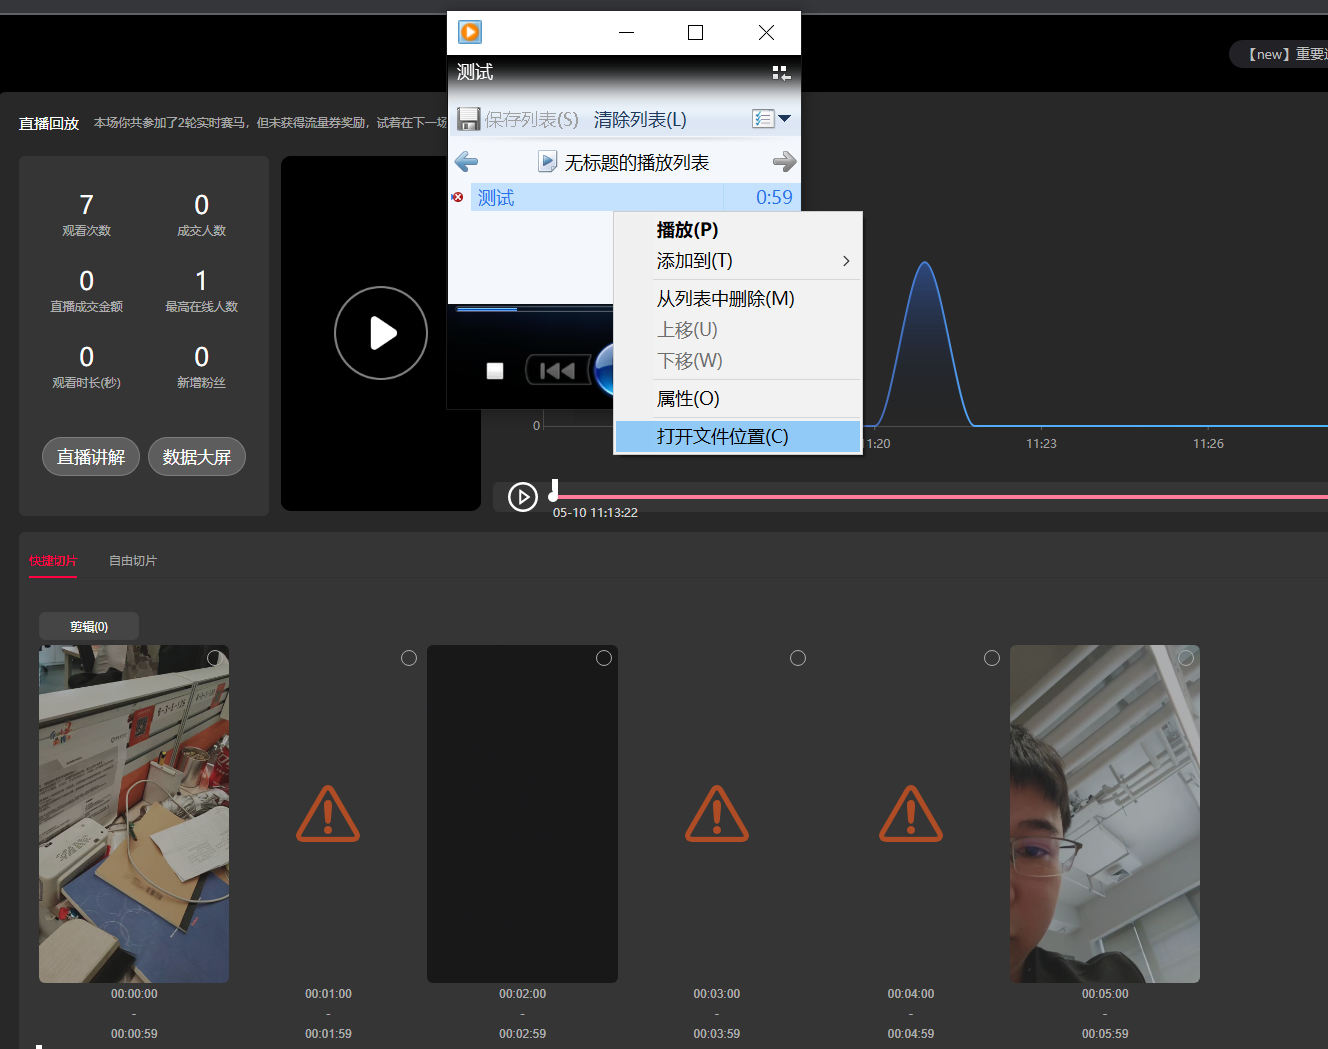Open the 00:00:00 clip thumbnail
The width and height of the screenshot is (1328, 1049).
click(x=134, y=814)
